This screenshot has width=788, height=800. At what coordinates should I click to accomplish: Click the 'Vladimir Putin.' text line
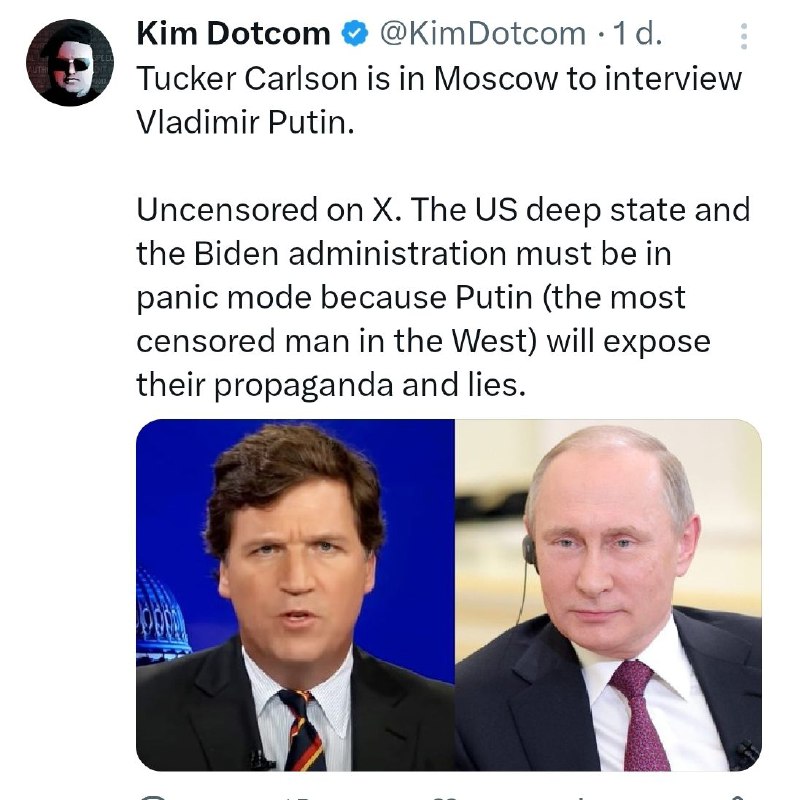245,123
